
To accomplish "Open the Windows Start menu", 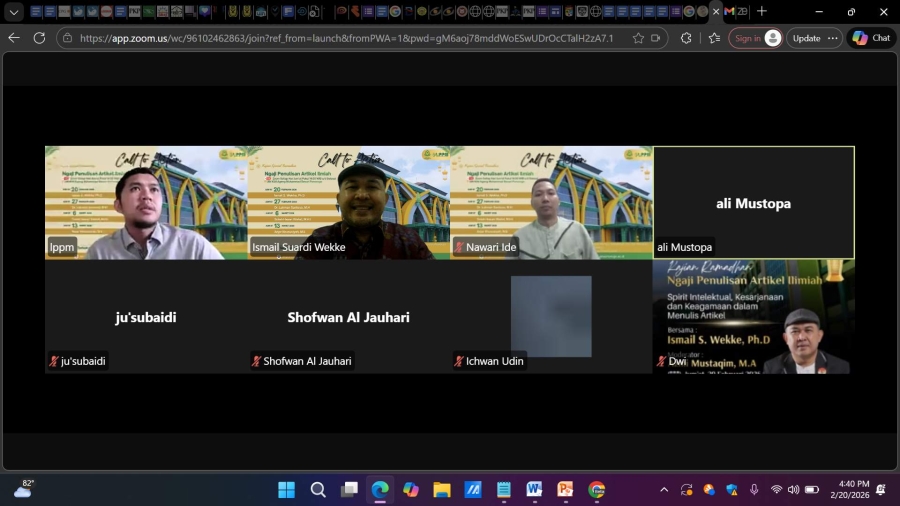I will (286, 490).
